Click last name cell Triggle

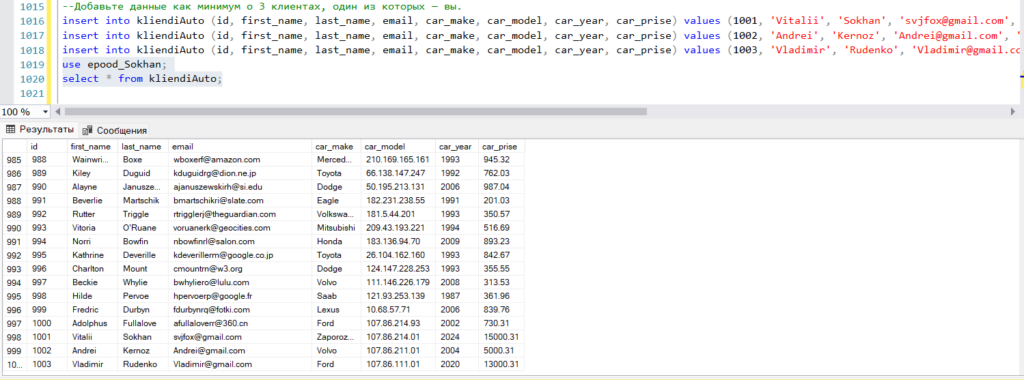143,214
